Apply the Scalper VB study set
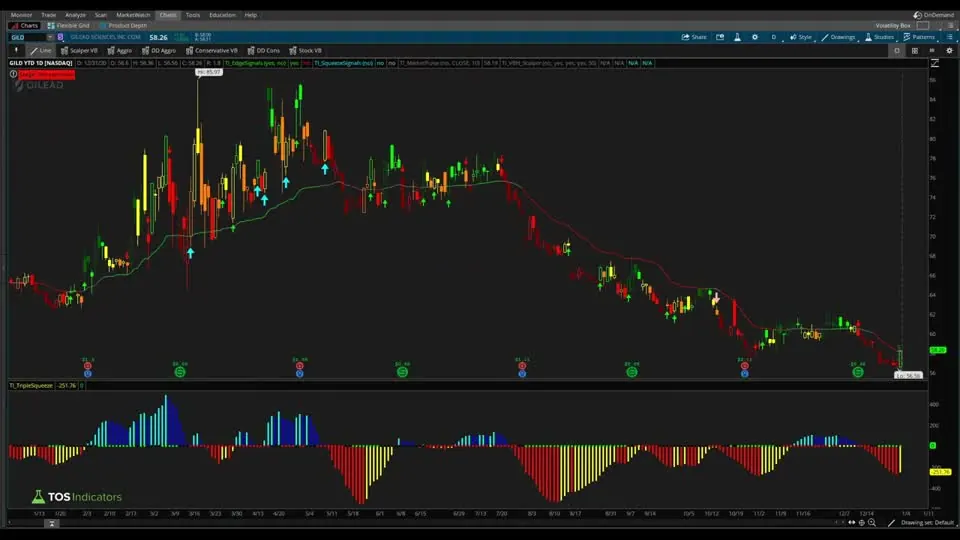Viewport: 960px width, 540px height. pyautogui.click(x=79, y=51)
